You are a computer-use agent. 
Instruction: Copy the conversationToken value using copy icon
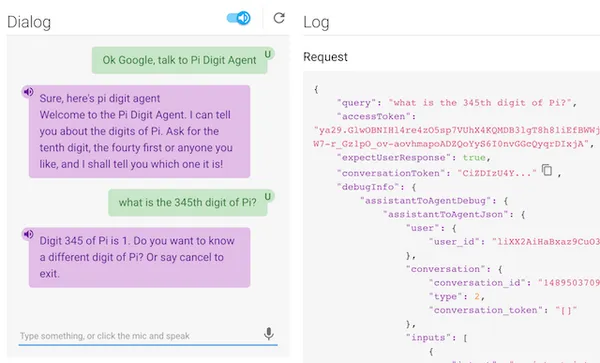547,170
